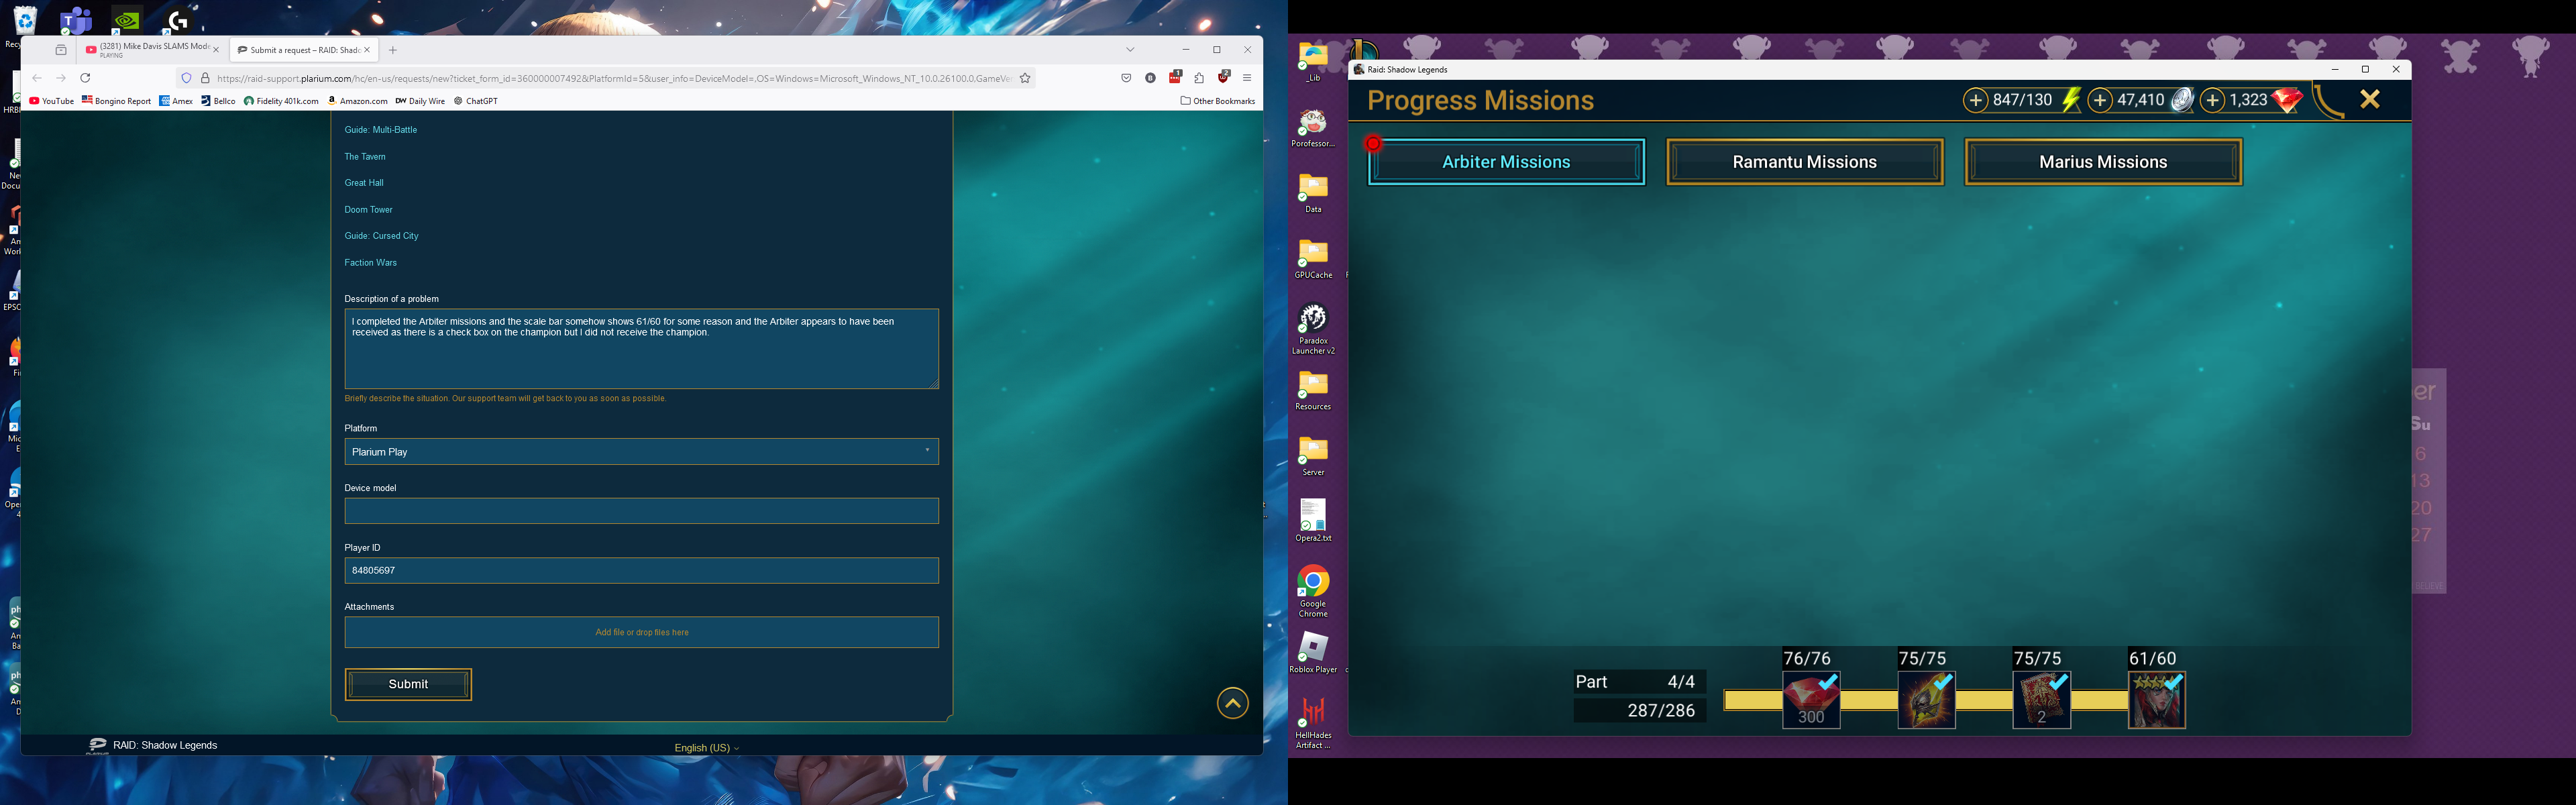
Task: Click the Pocket save icon in toolbar
Action: click(x=1126, y=78)
